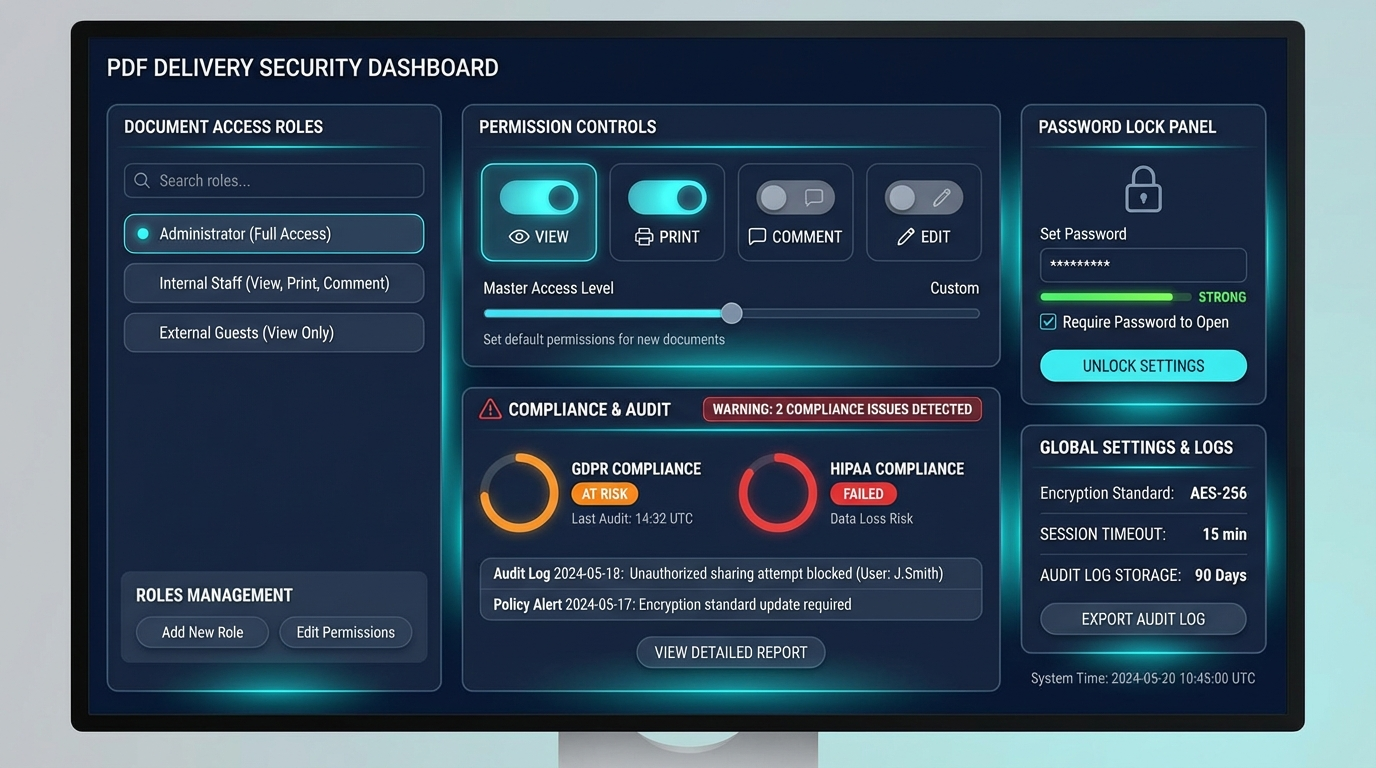This screenshot has width=1376, height=768.
Task: Toggle the PRINT permission switch
Action: coord(667,197)
